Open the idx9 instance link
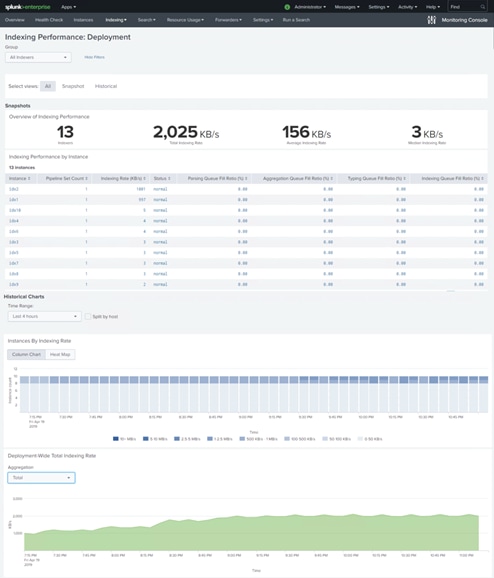The width and height of the screenshot is (494, 578). [14, 285]
